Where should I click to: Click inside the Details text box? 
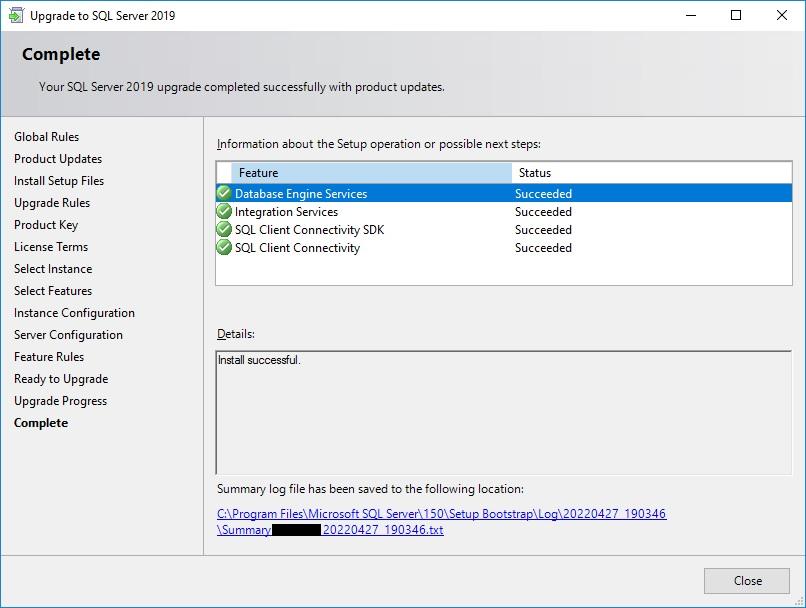click(503, 412)
